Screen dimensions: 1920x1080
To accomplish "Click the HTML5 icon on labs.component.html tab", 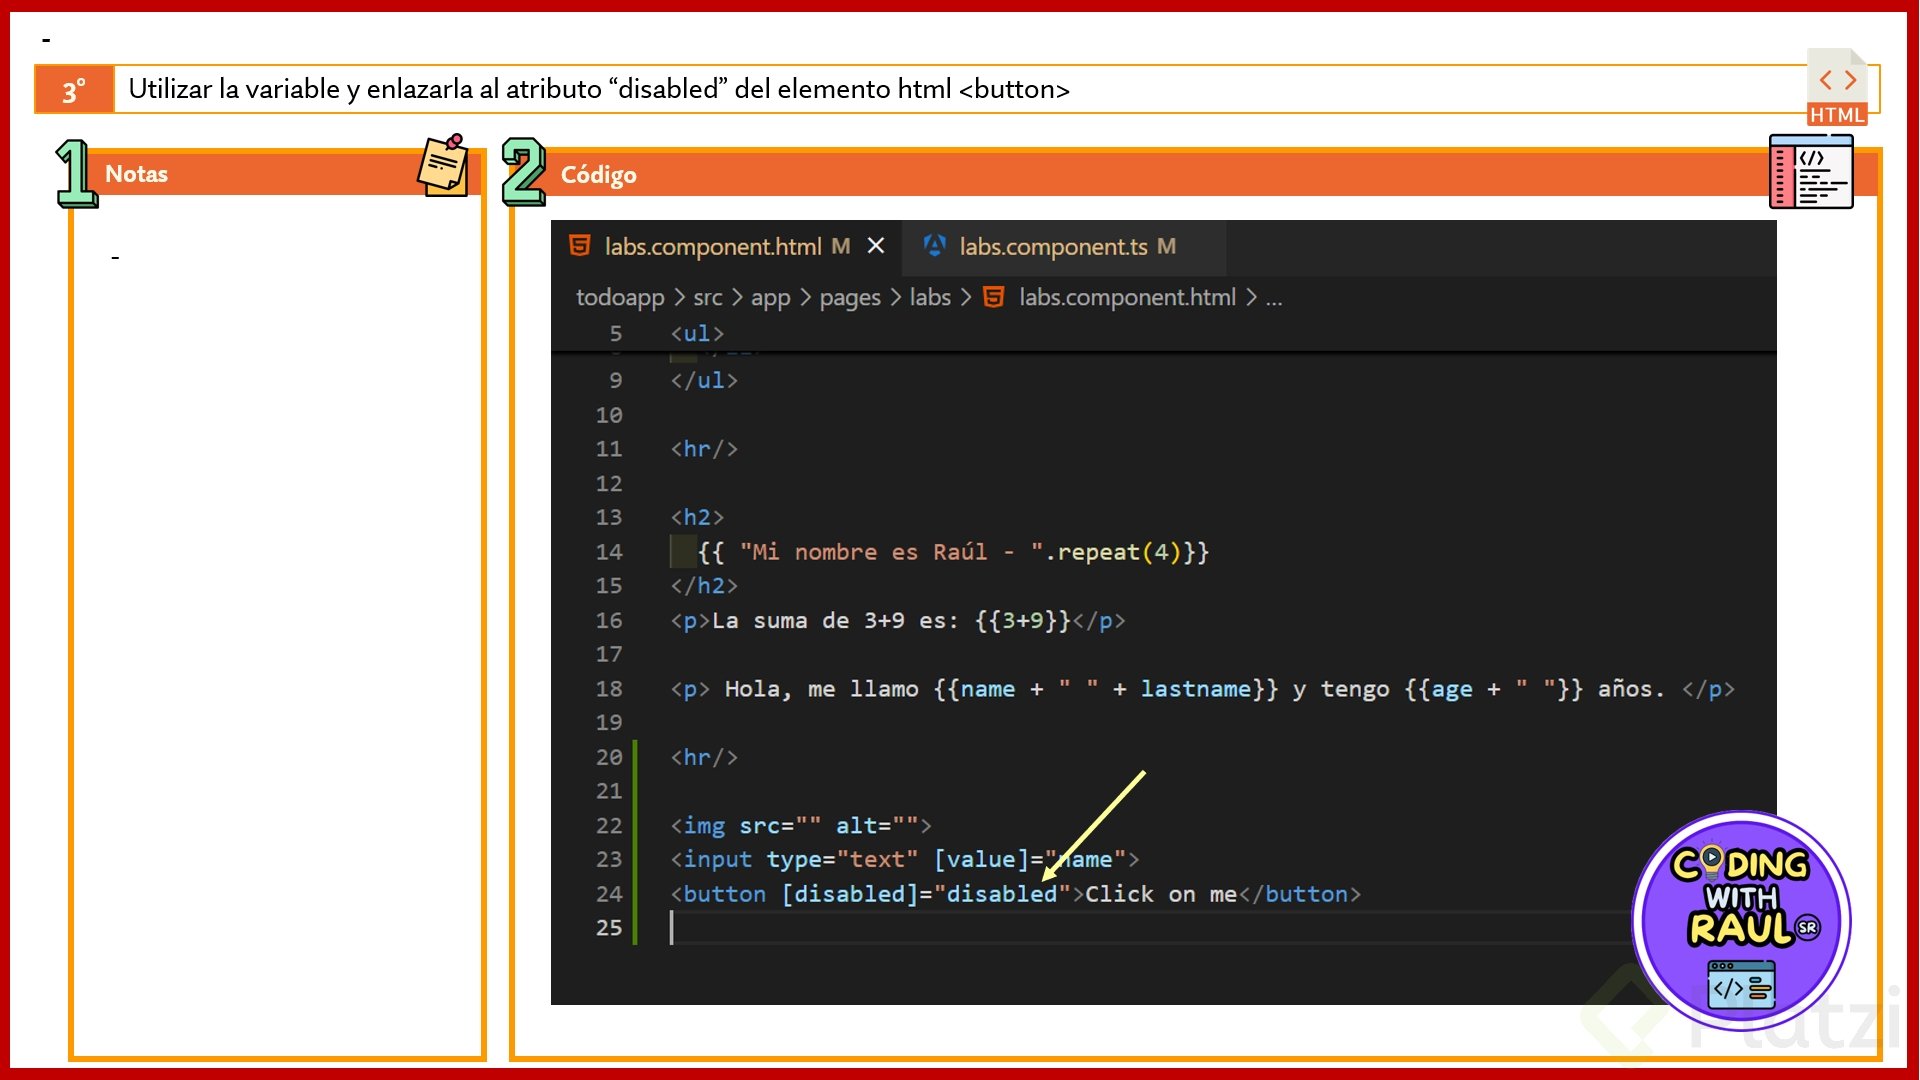I will click(579, 246).
